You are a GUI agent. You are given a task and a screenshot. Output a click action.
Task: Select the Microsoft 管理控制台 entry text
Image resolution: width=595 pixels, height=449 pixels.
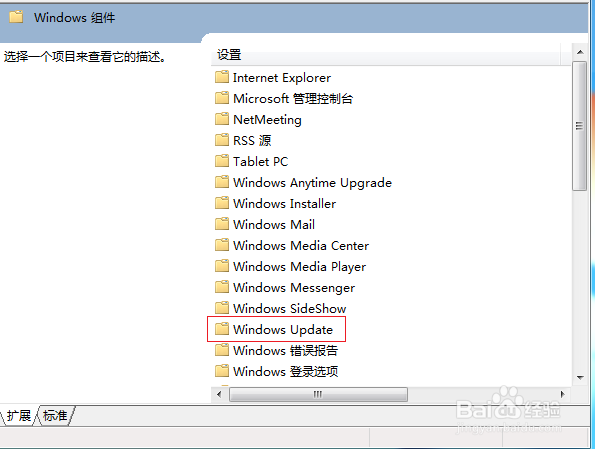click(x=293, y=99)
